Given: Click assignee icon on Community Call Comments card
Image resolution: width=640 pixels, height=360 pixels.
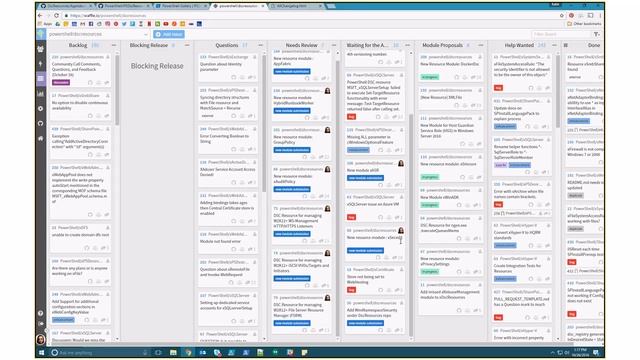Looking at the screenshot, I should [108, 57].
